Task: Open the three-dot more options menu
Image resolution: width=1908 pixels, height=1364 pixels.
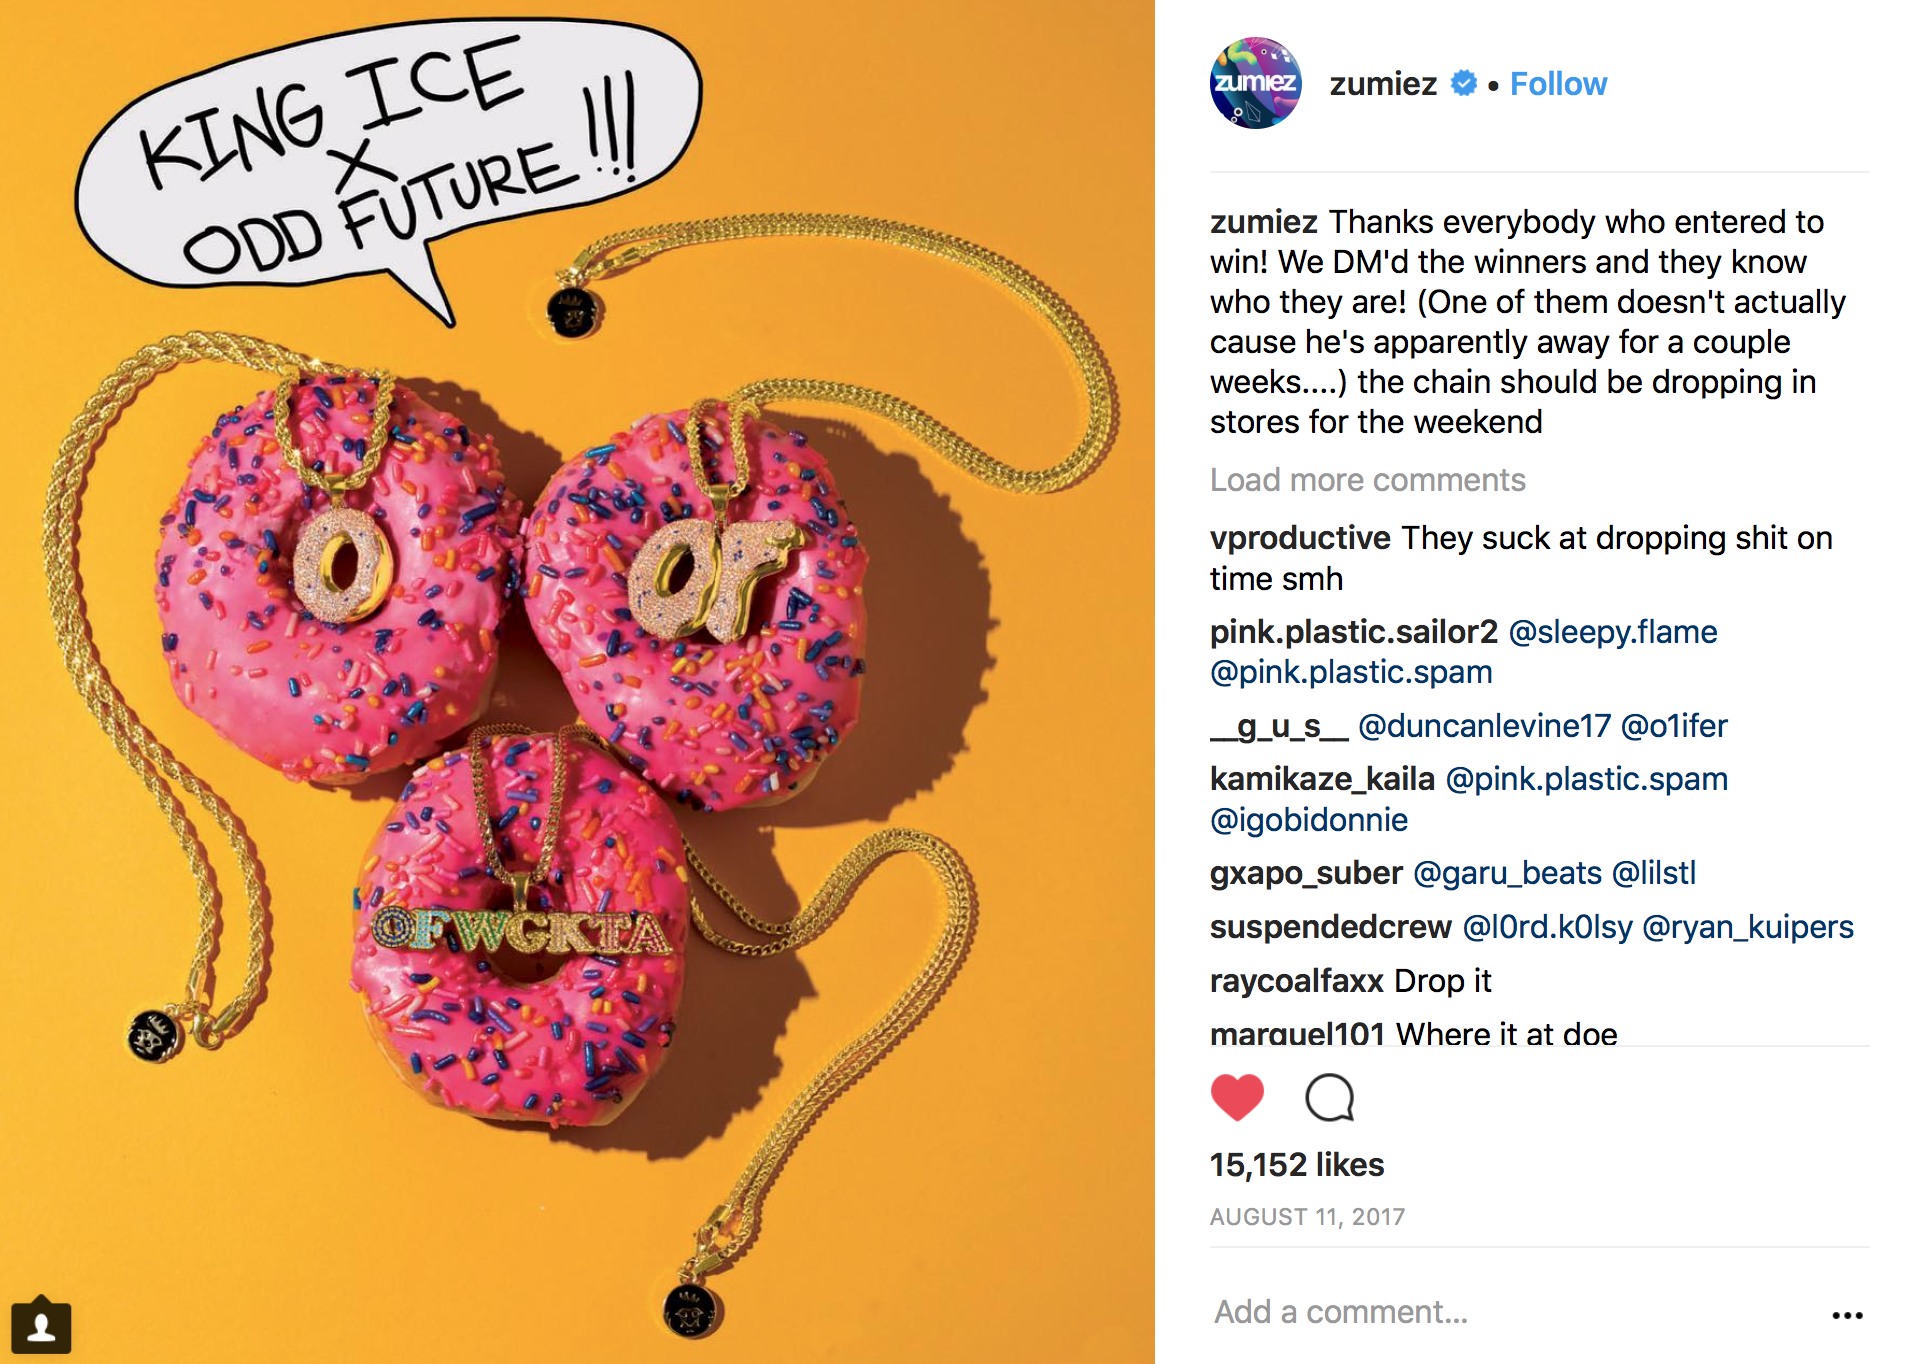Action: [x=1847, y=1315]
